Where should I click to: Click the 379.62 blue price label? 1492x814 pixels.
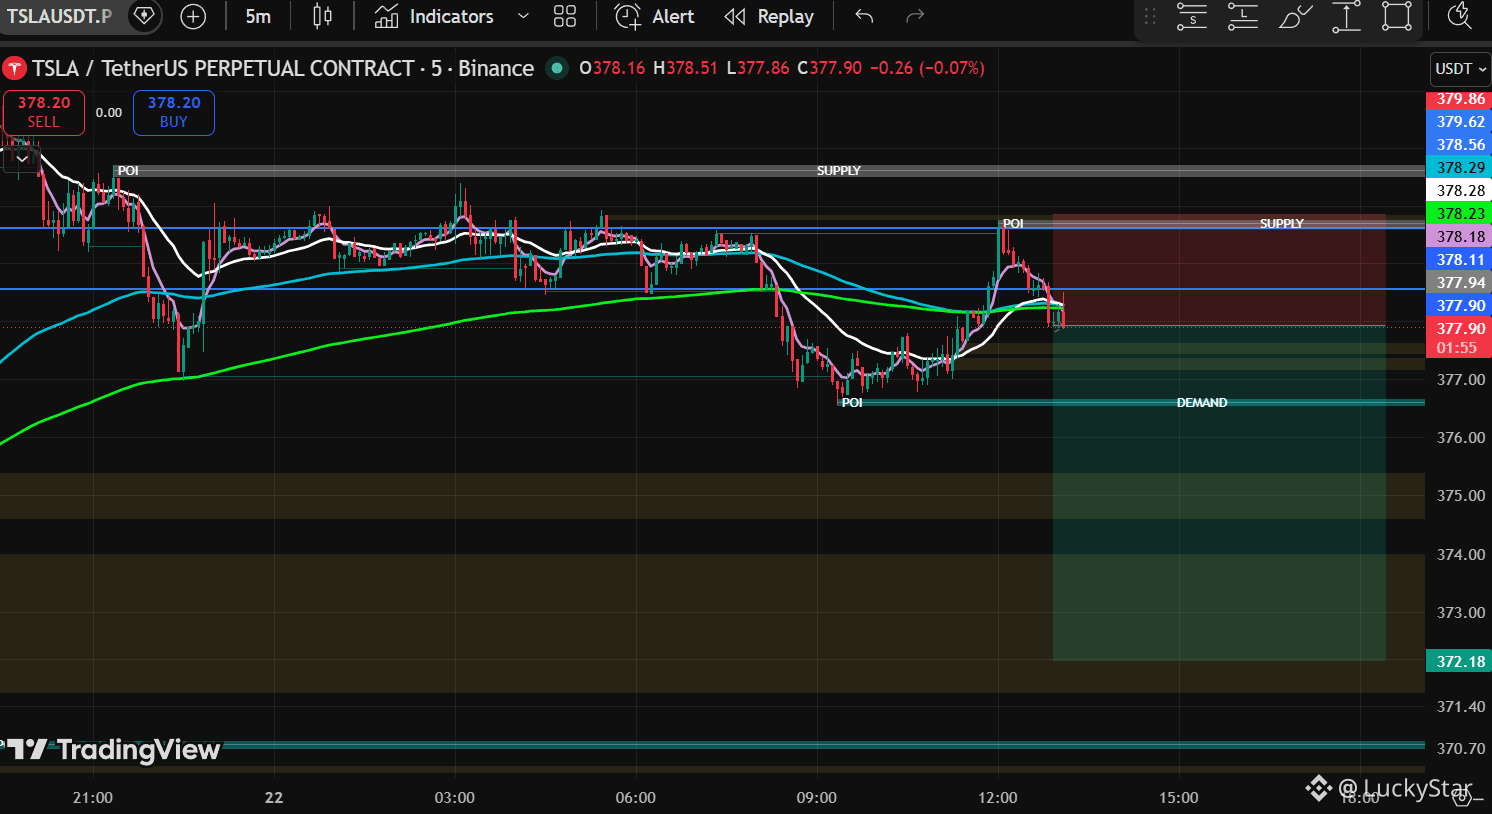[x=1460, y=121]
